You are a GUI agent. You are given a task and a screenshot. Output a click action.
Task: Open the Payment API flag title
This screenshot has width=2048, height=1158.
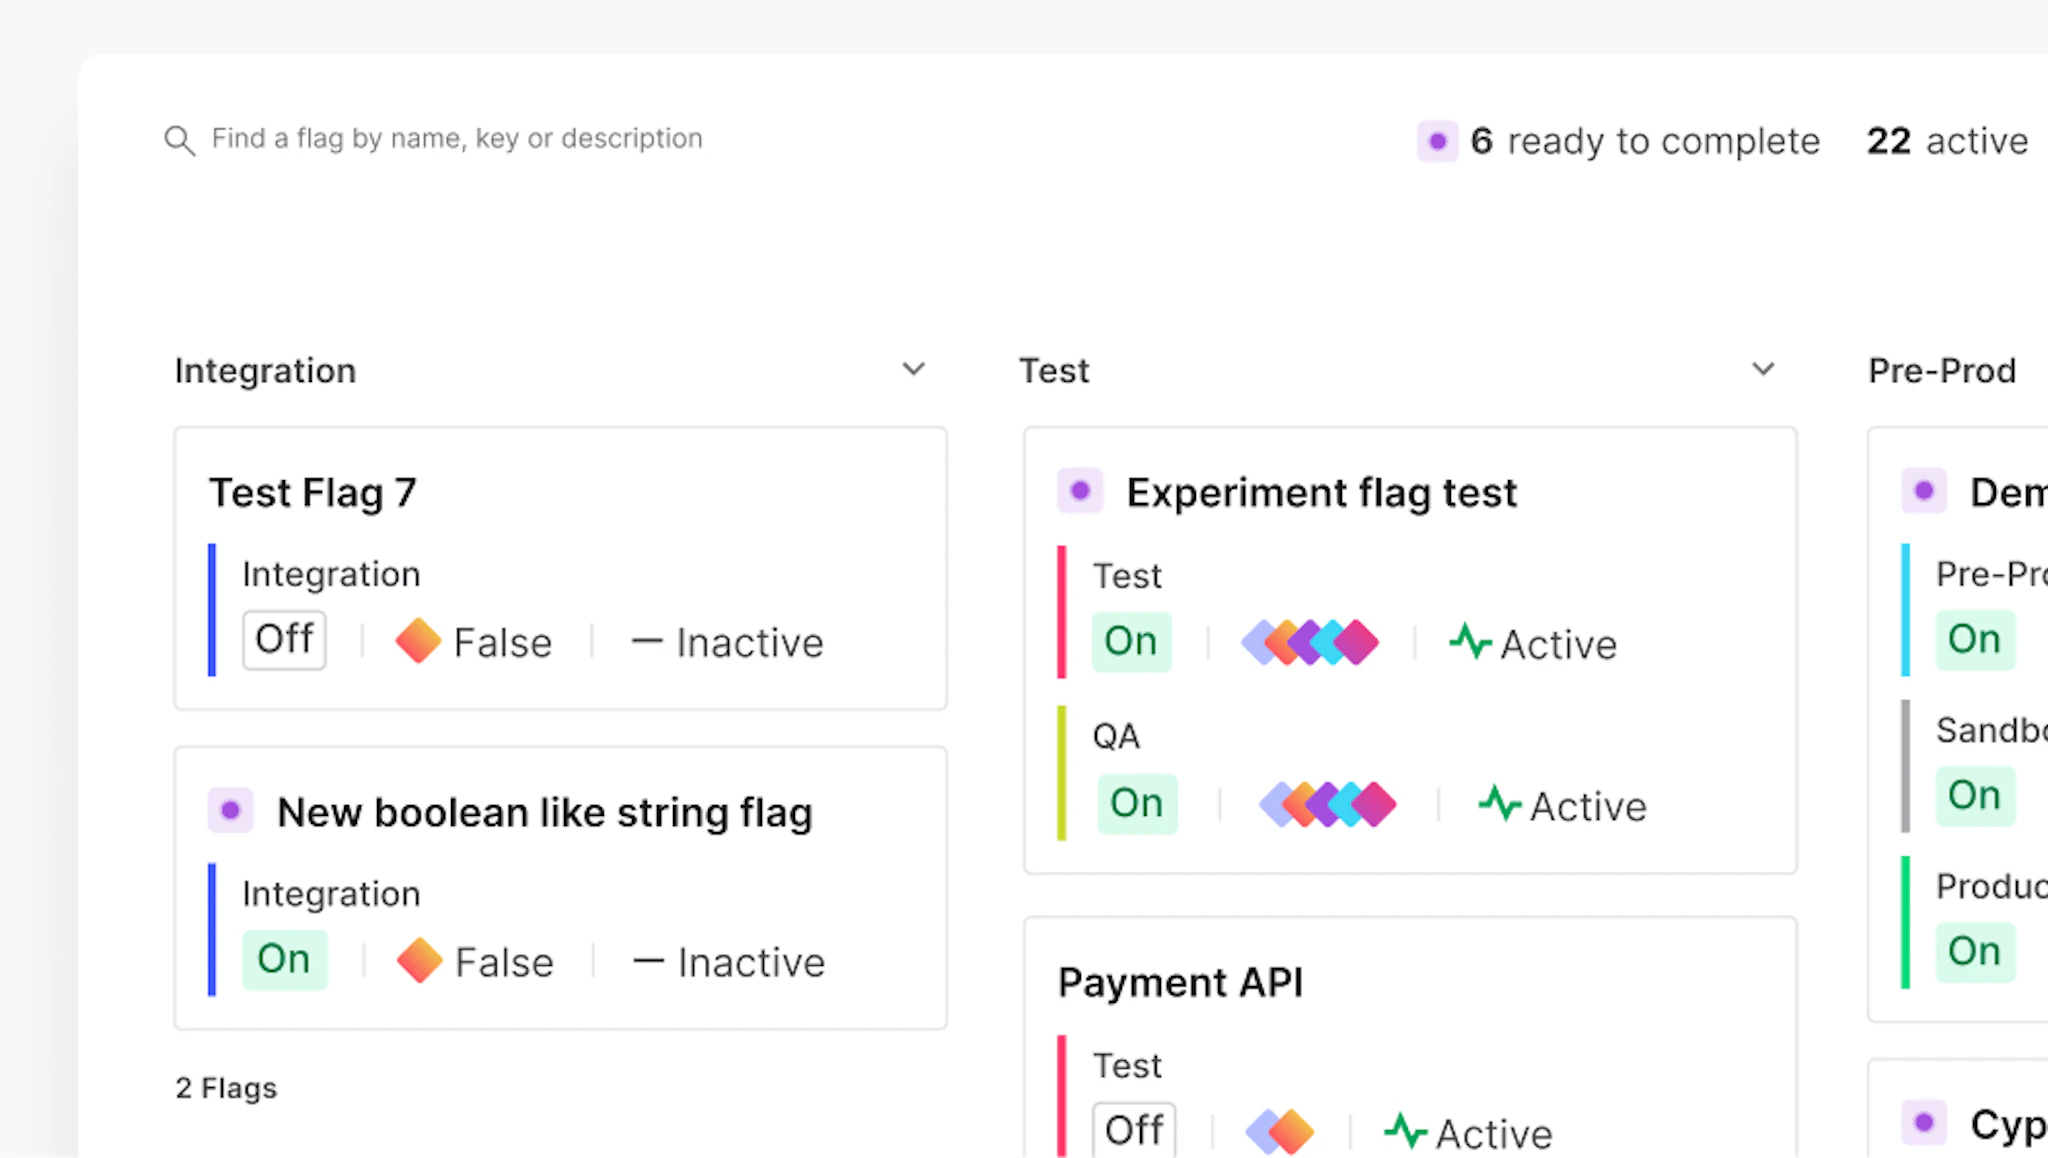coord(1180,983)
